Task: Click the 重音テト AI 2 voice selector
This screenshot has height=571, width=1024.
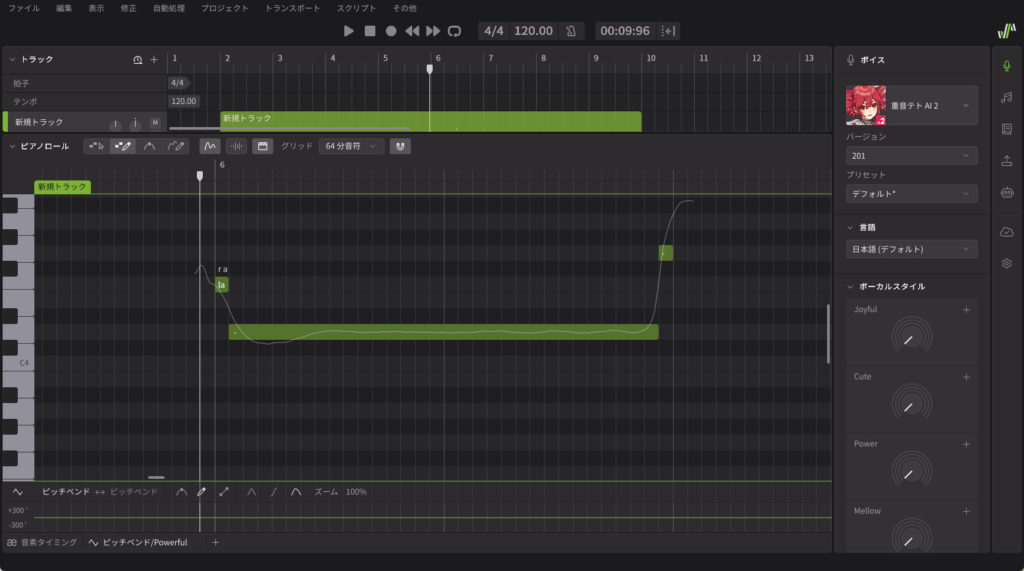Action: [911, 105]
